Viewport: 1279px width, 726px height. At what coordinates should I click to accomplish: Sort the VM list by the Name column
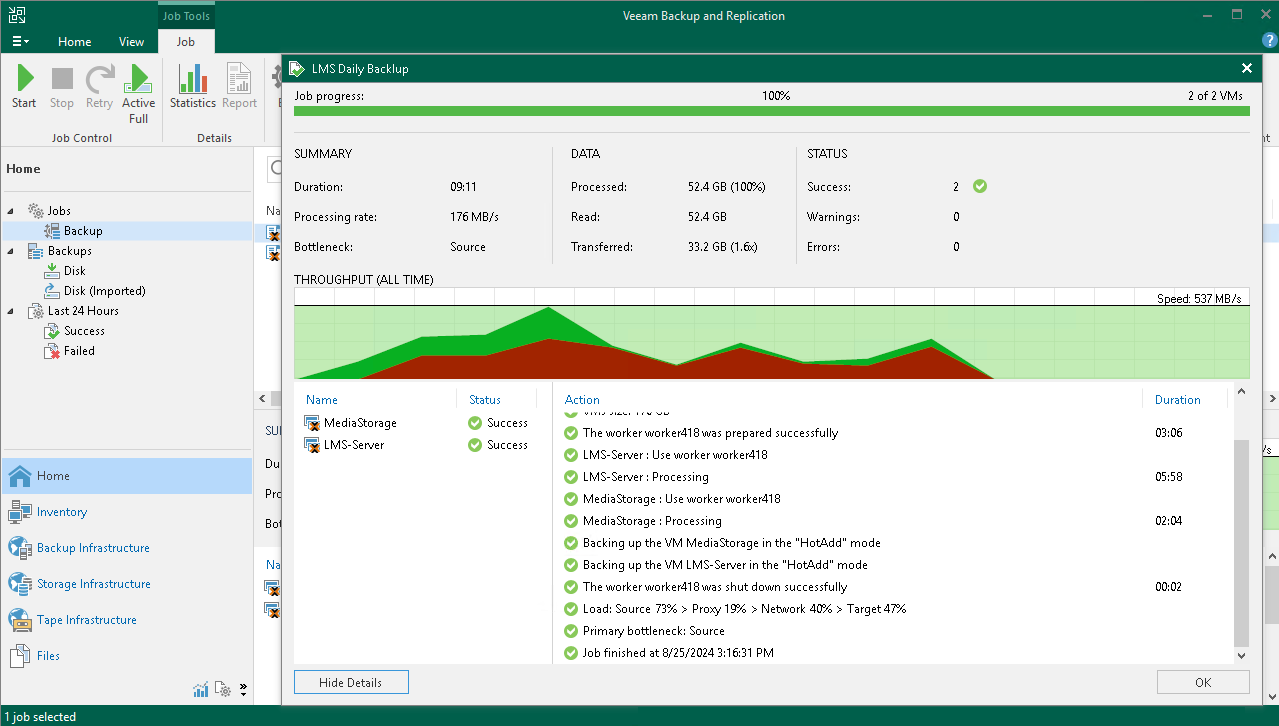(x=322, y=400)
